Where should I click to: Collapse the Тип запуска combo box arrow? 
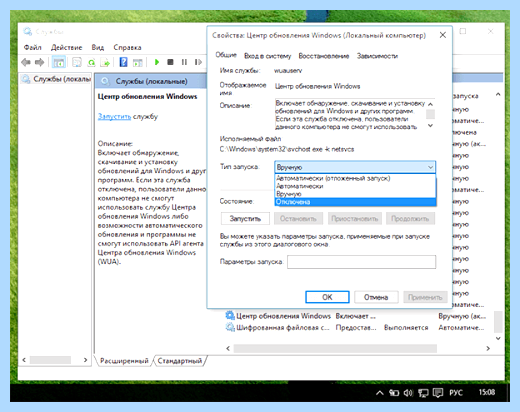(x=430, y=167)
